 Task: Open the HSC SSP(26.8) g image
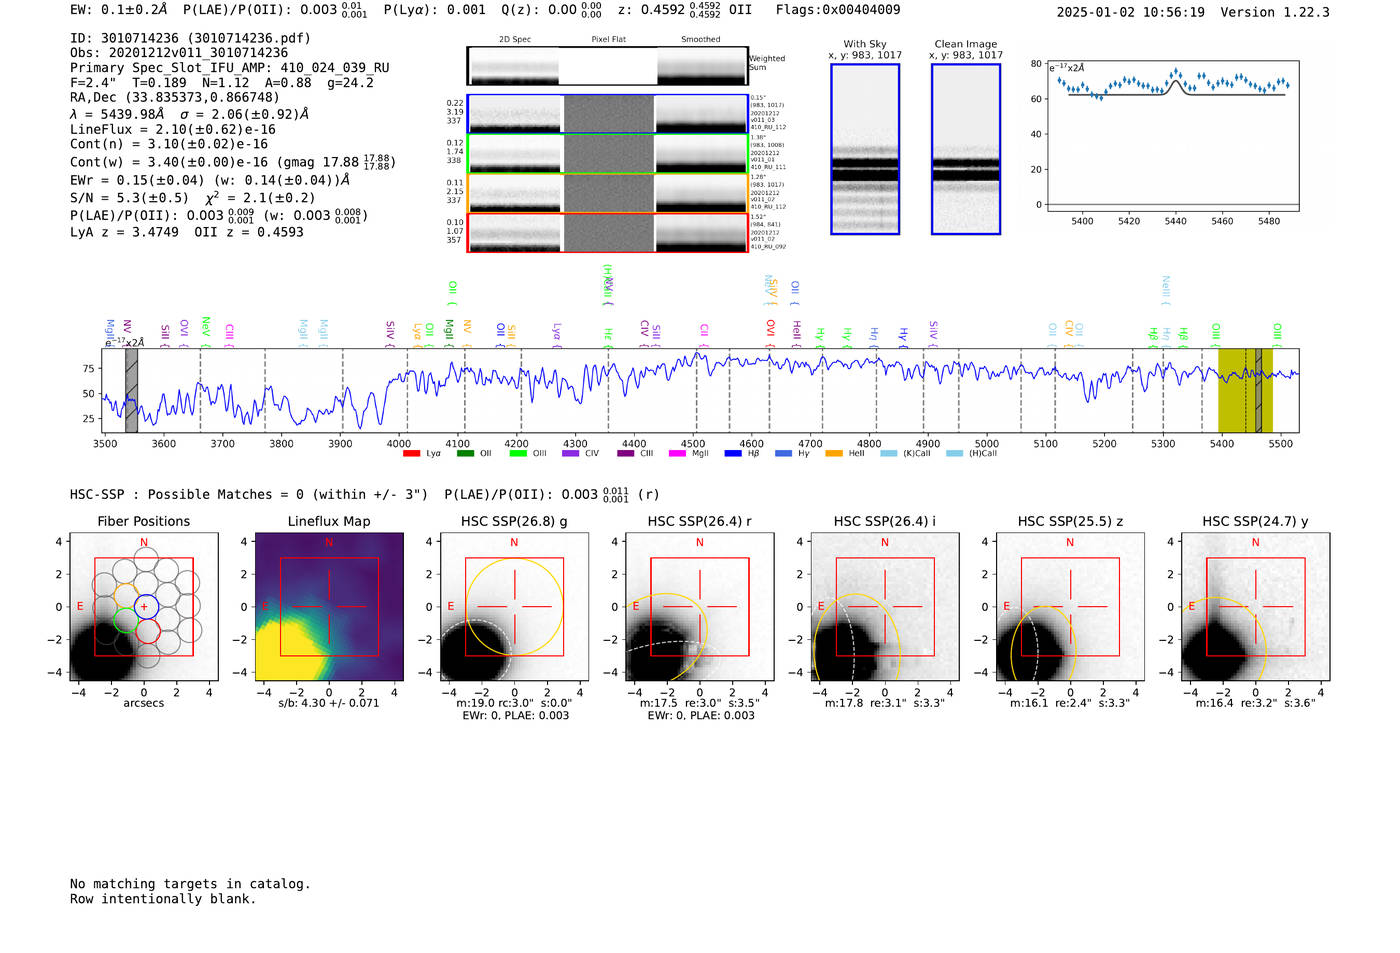(x=514, y=607)
